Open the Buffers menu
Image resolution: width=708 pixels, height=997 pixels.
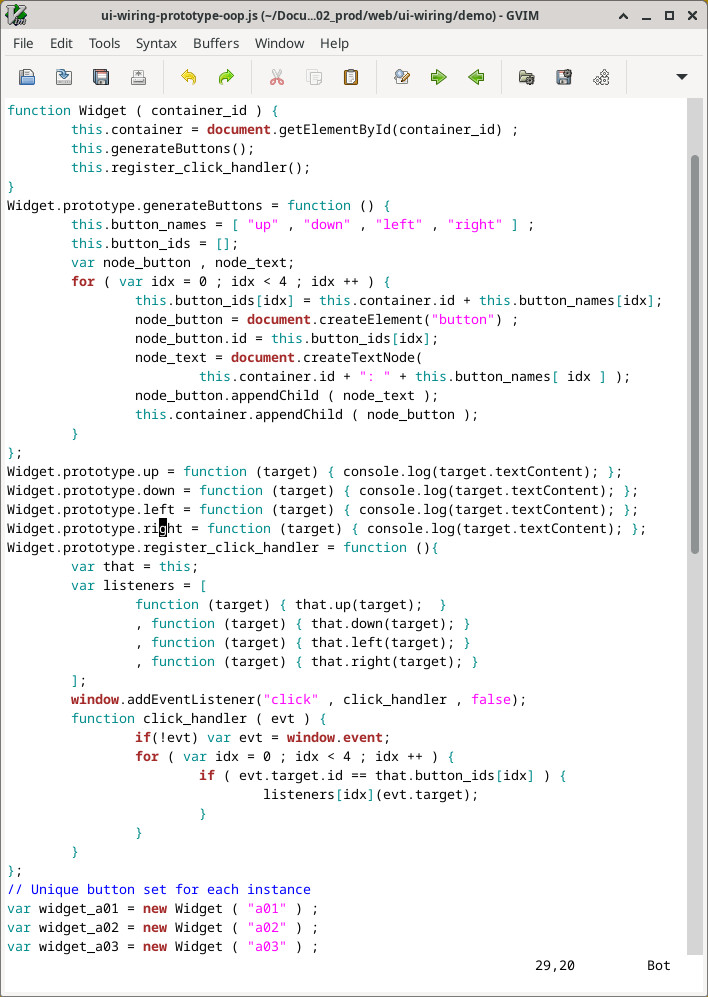[216, 43]
